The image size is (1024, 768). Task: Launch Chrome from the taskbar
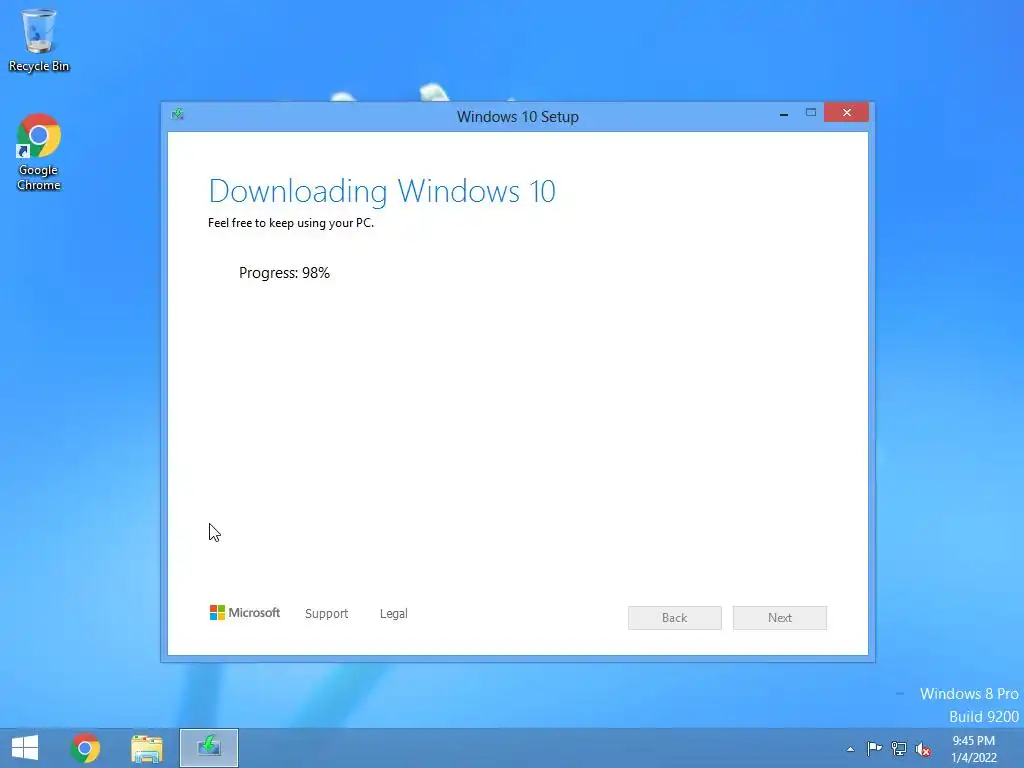pyautogui.click(x=85, y=748)
